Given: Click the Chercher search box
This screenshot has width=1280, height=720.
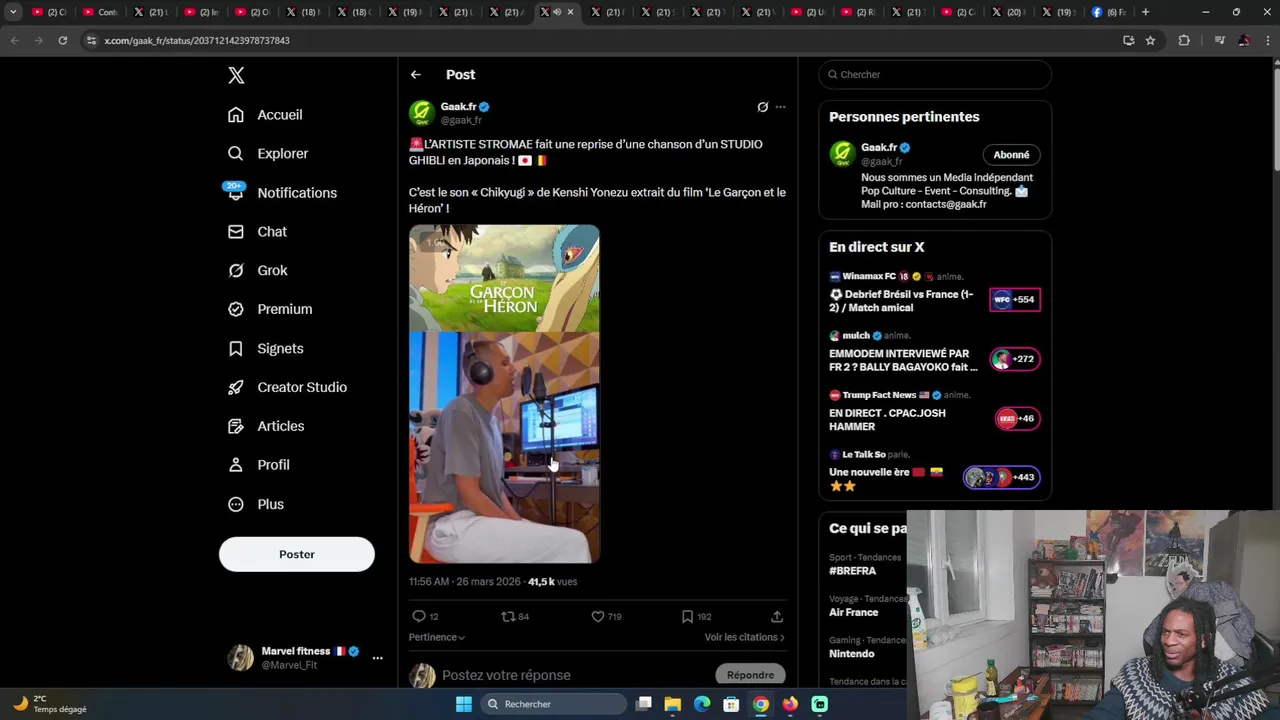Looking at the screenshot, I should [935, 75].
